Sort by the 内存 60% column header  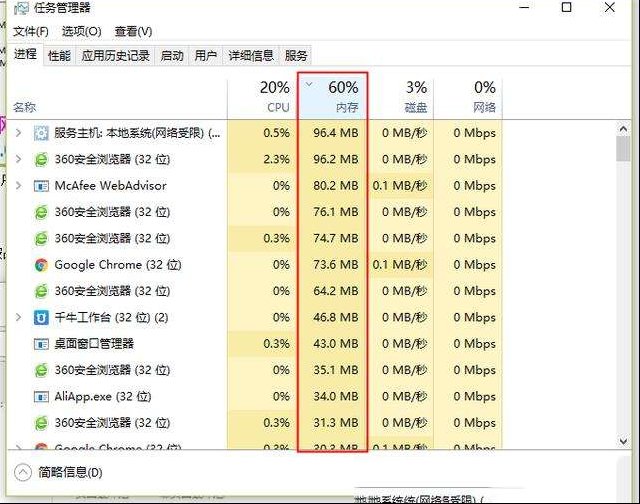point(332,96)
